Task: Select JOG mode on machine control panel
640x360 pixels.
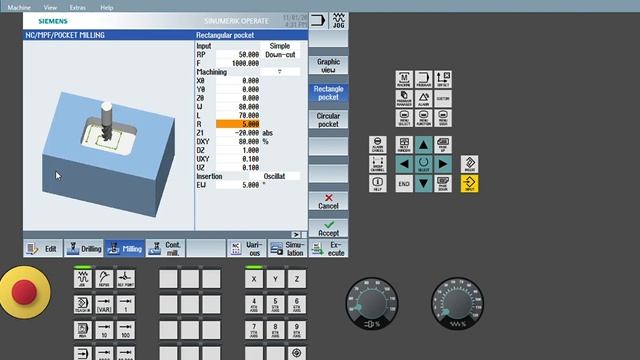Action: click(82, 279)
